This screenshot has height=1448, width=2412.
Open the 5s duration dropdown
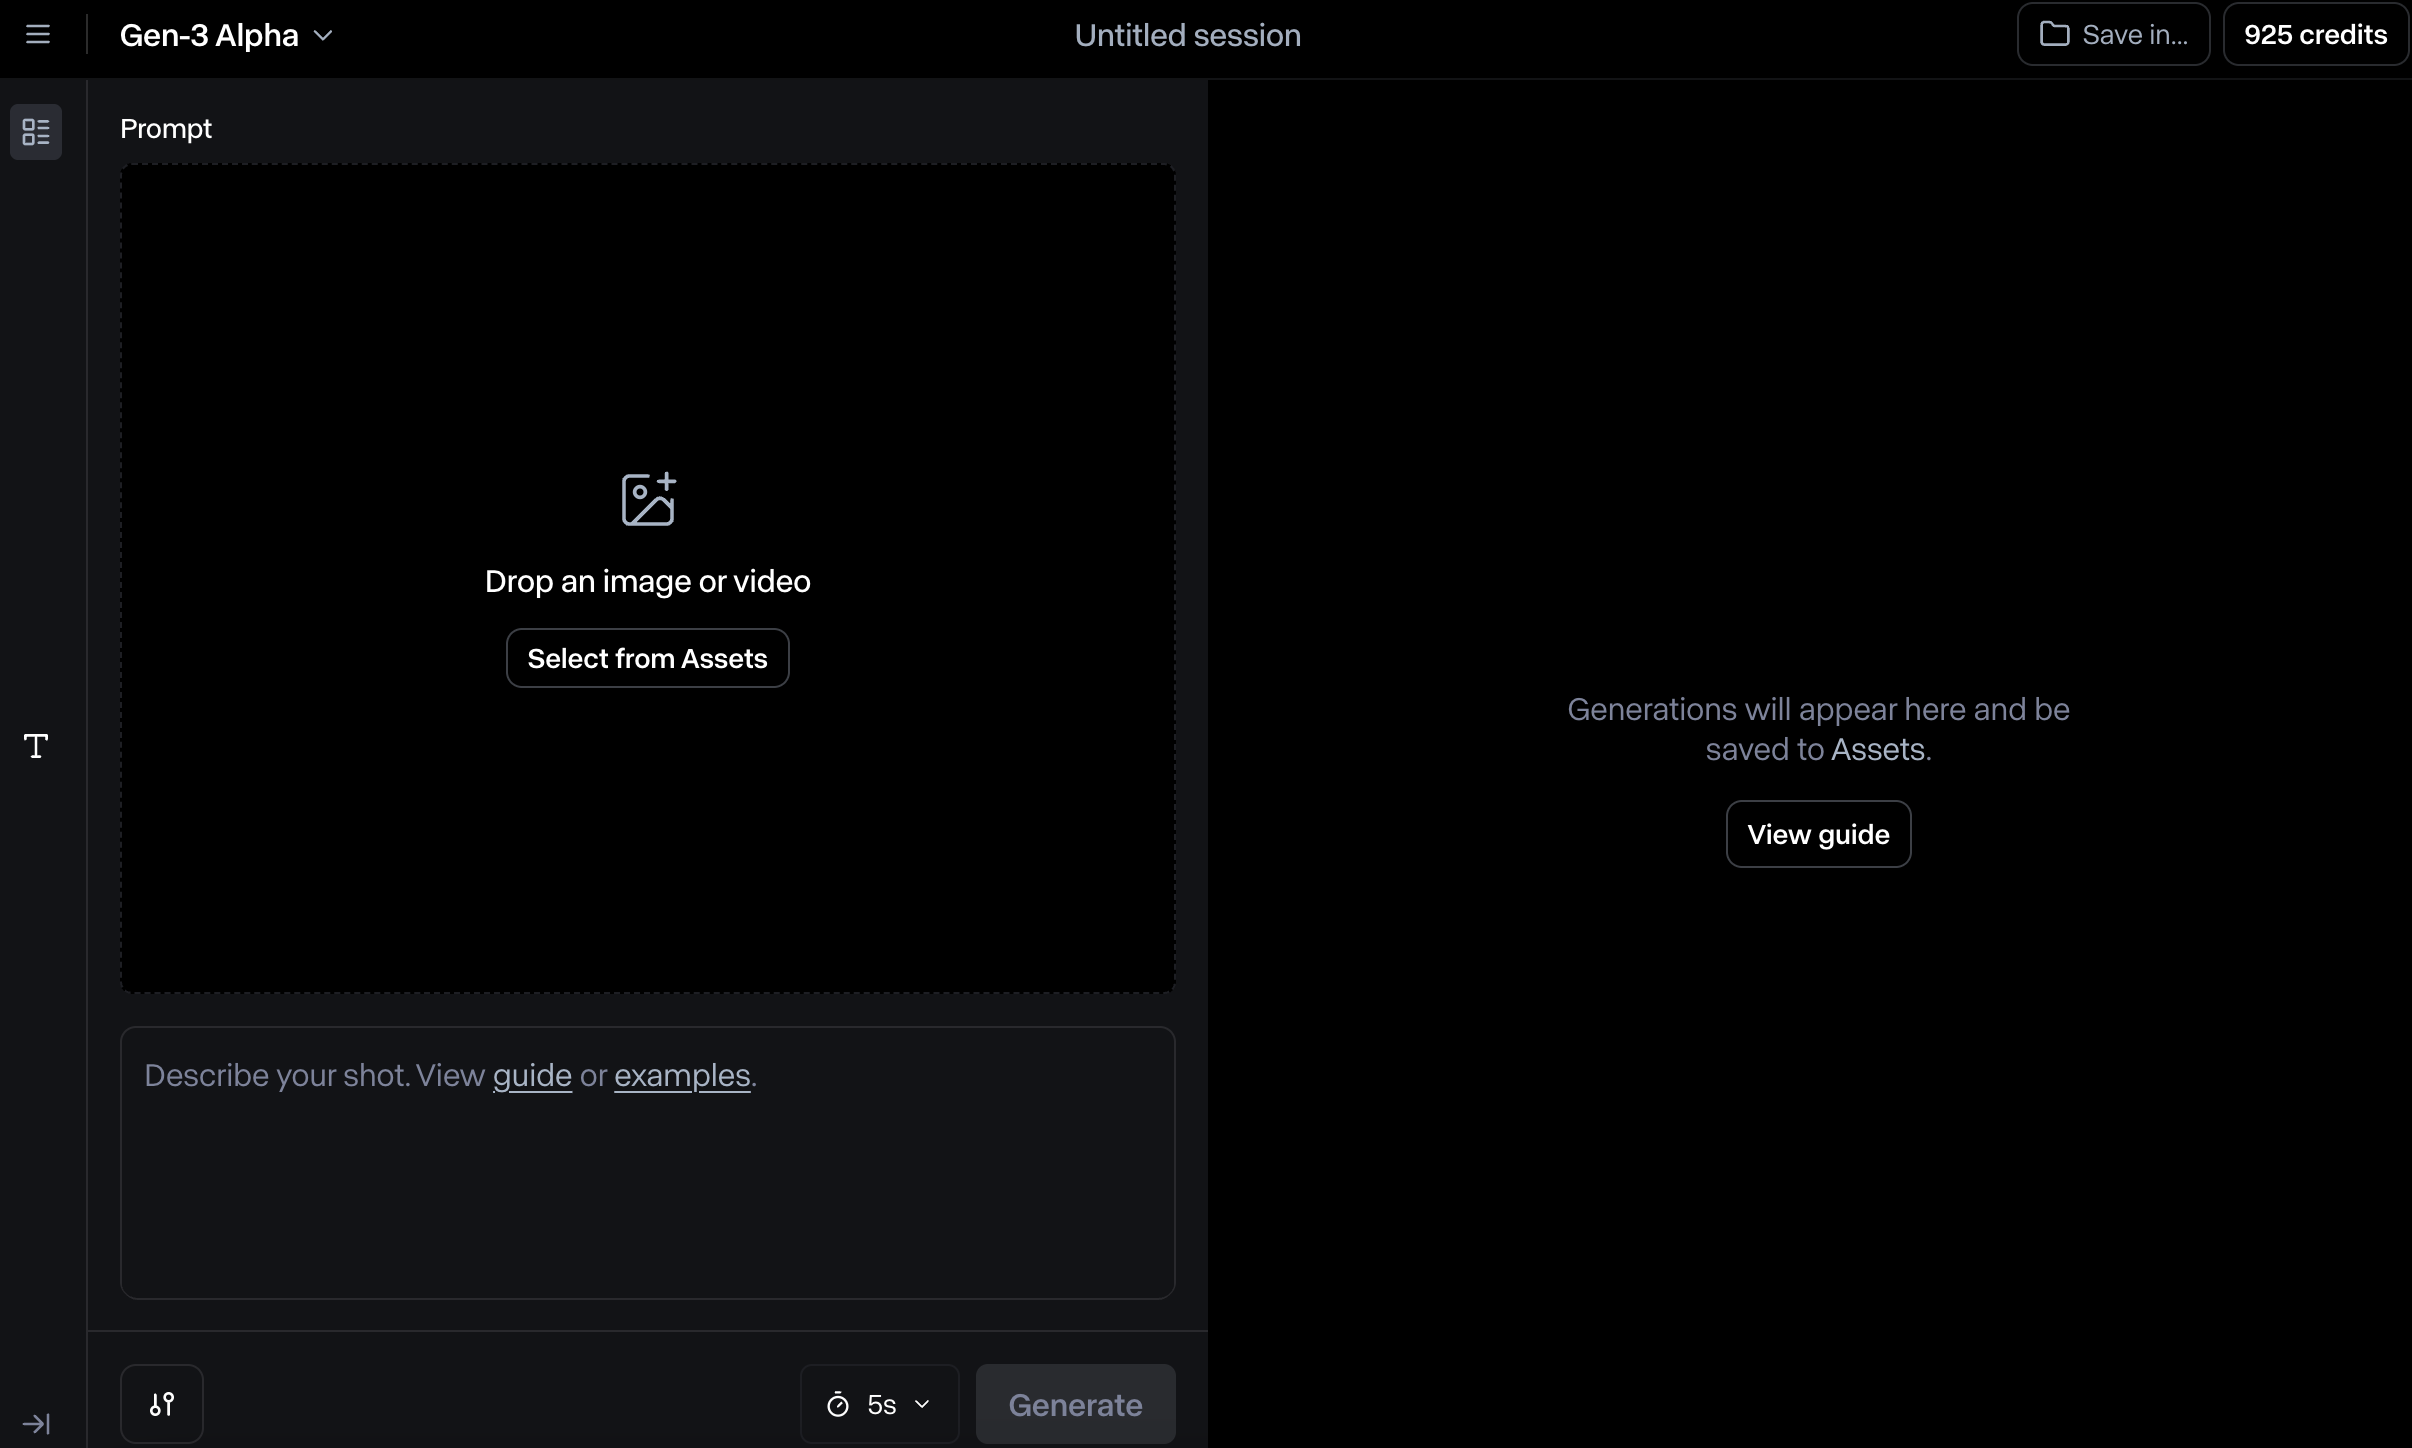880,1405
